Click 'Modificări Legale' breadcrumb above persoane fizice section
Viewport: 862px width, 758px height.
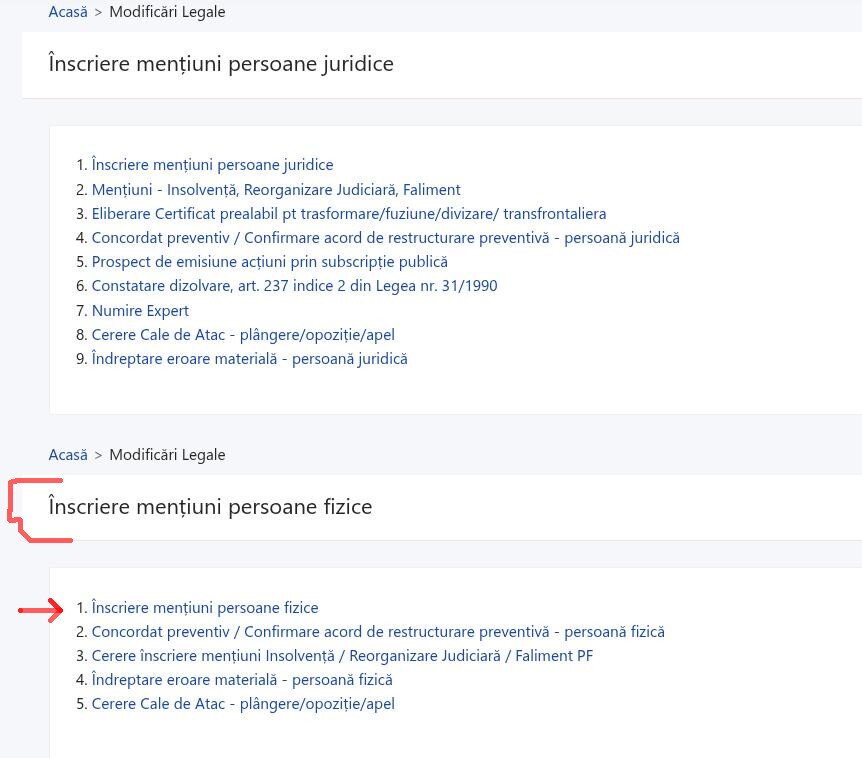pyautogui.click(x=167, y=455)
